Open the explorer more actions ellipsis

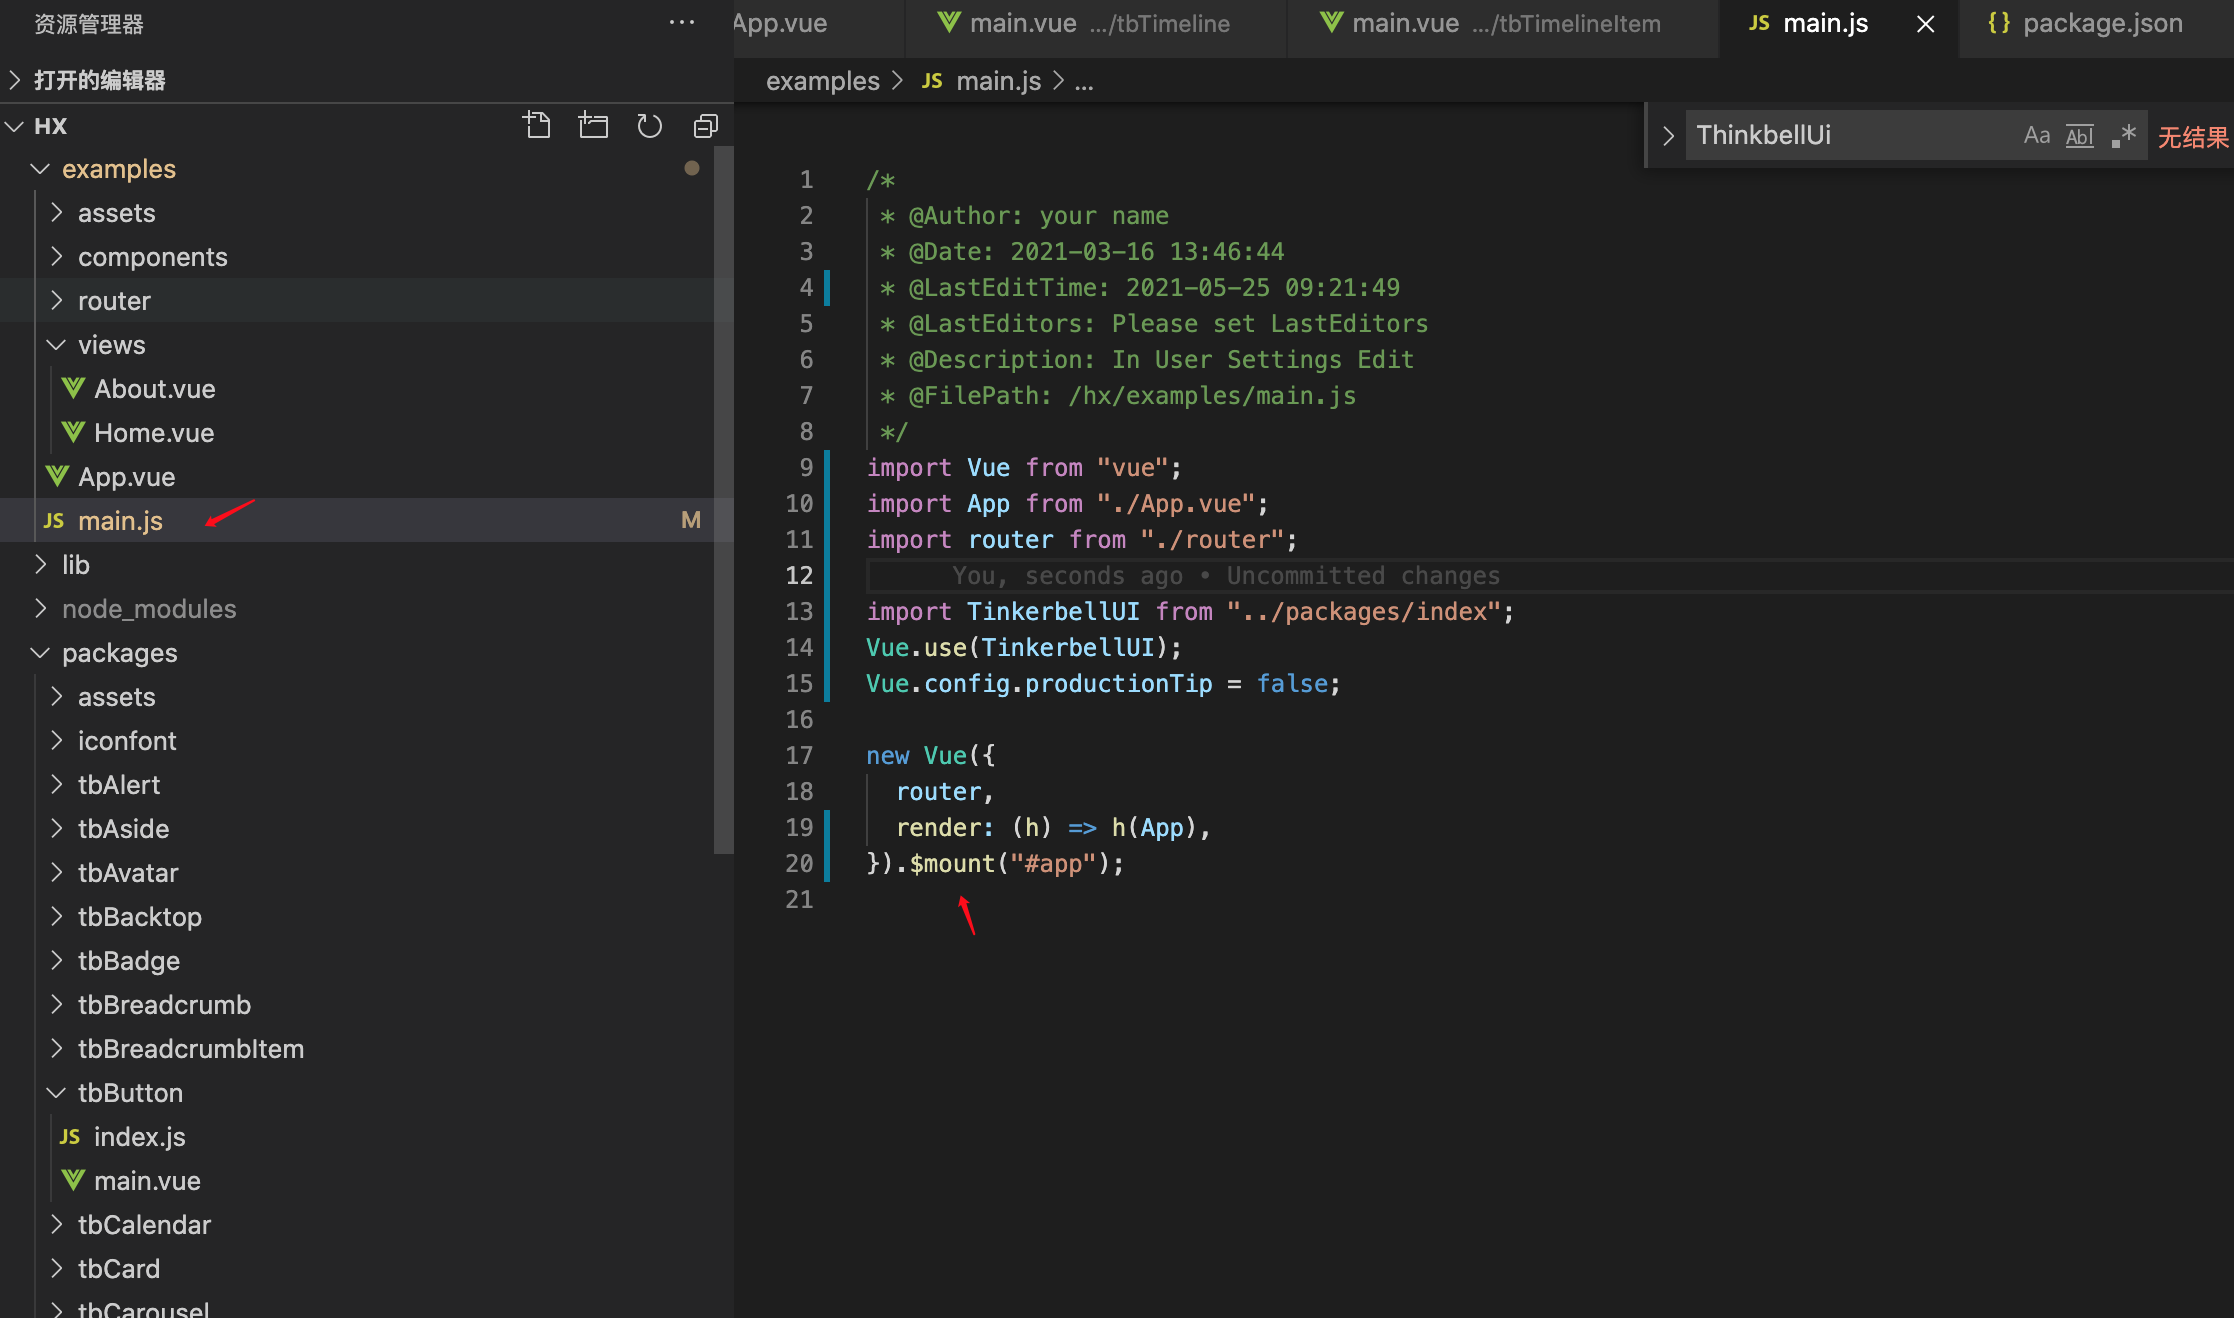coord(682,22)
